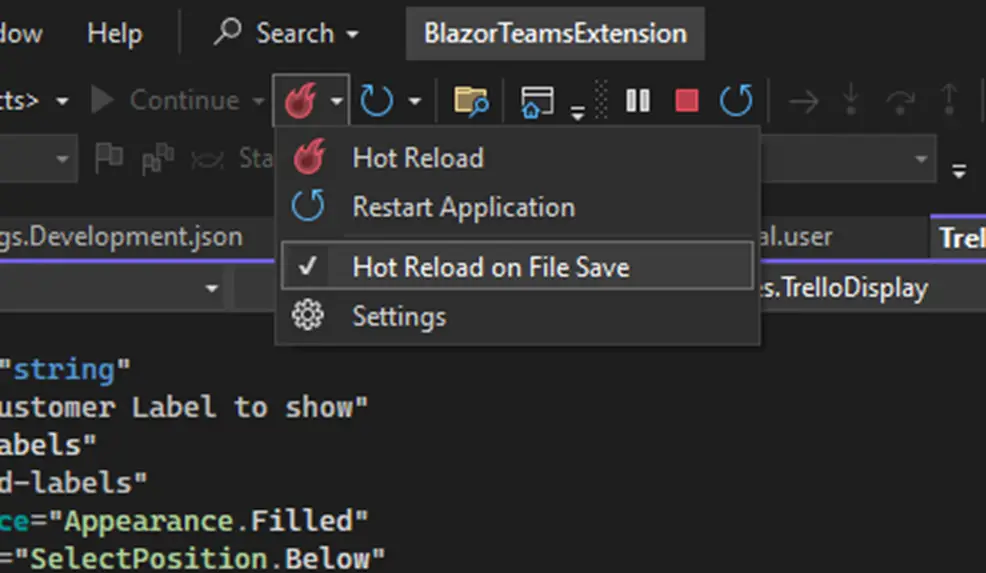Viewport: 986px width, 573px height.
Task: Open the Search box dropdown arrow
Action: point(352,34)
